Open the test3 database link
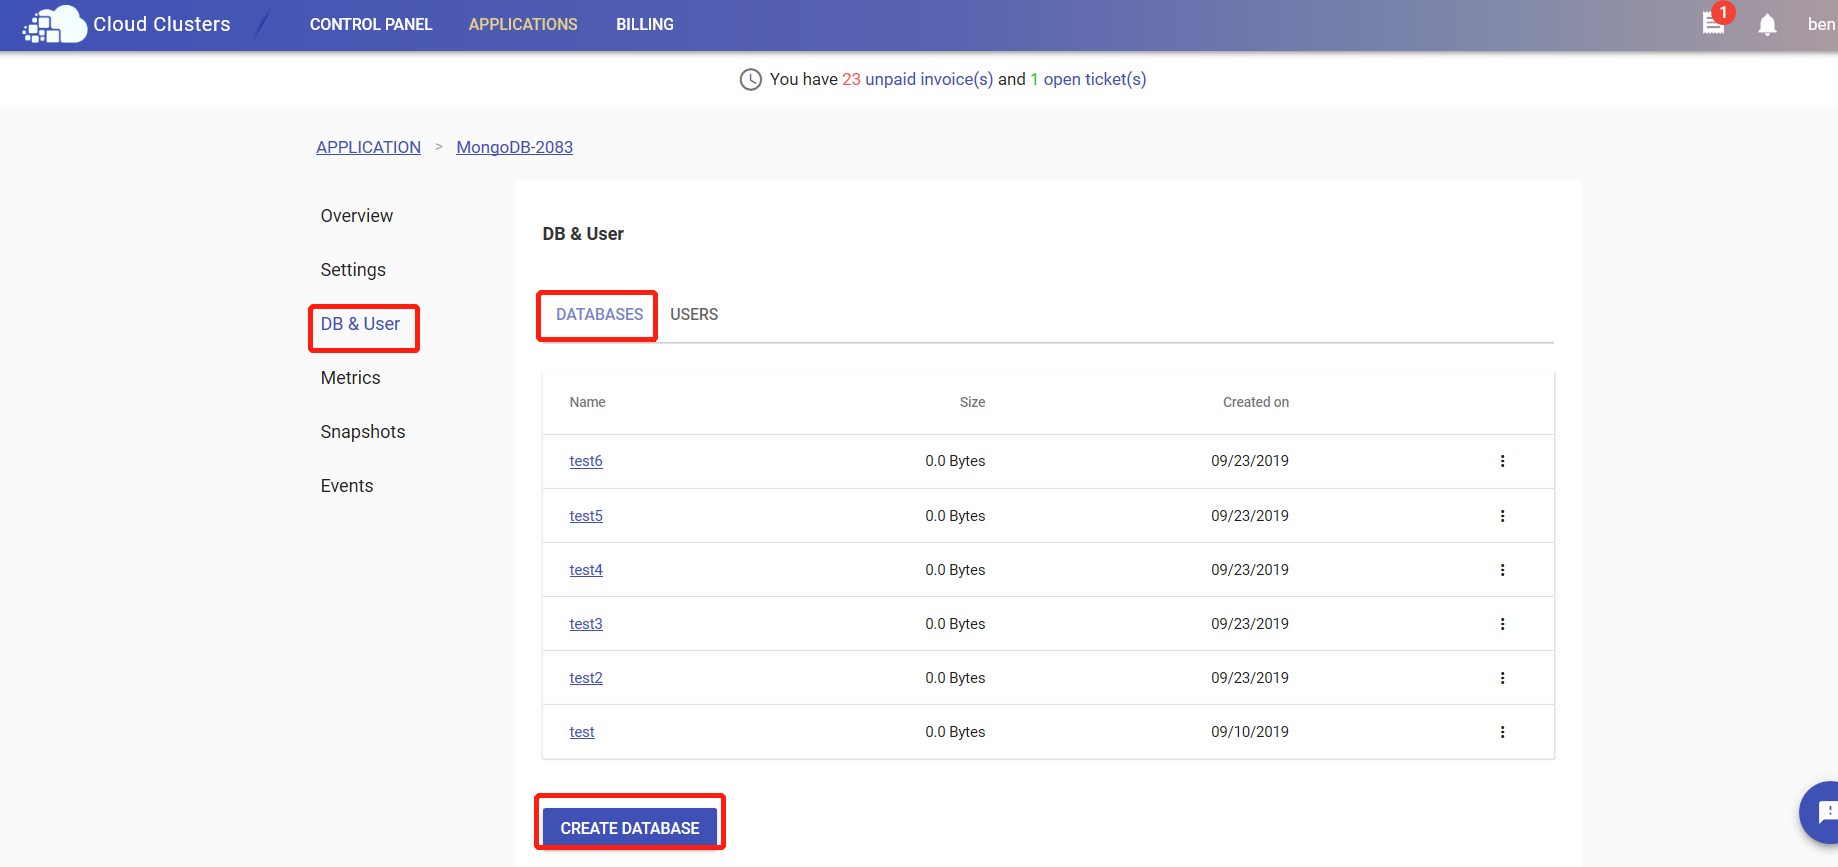Viewport: 1838px width, 867px height. 586,624
